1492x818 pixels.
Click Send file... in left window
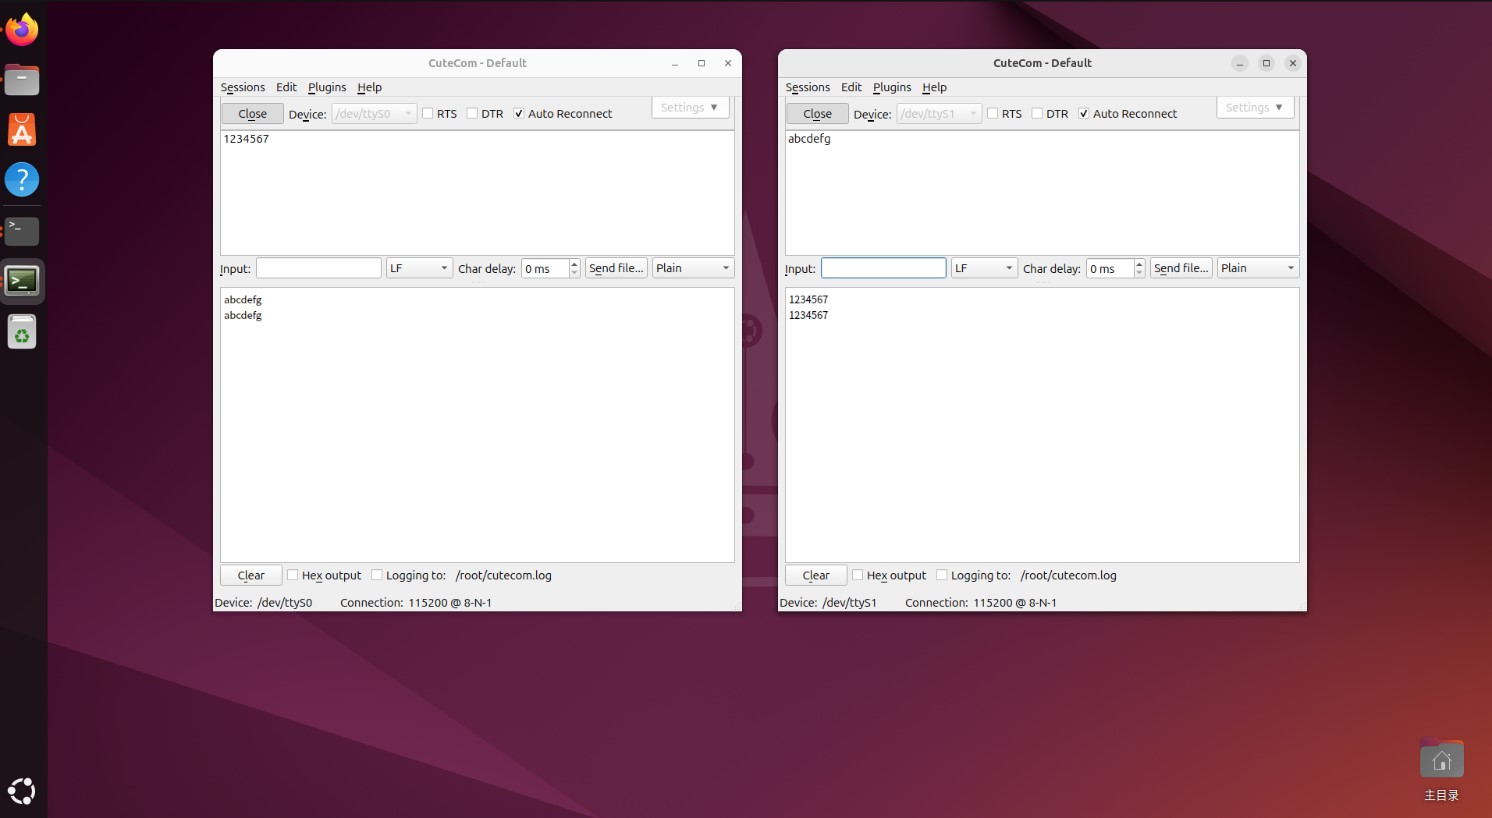(616, 268)
